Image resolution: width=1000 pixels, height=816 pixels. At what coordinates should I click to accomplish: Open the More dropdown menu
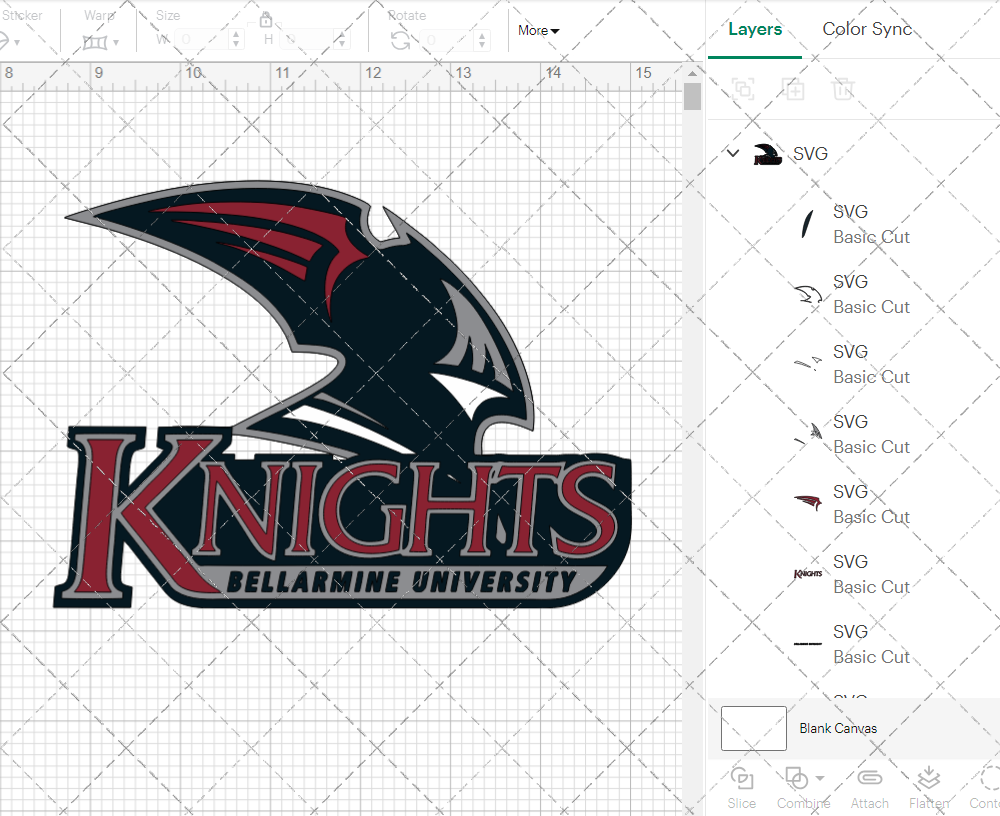pos(538,30)
